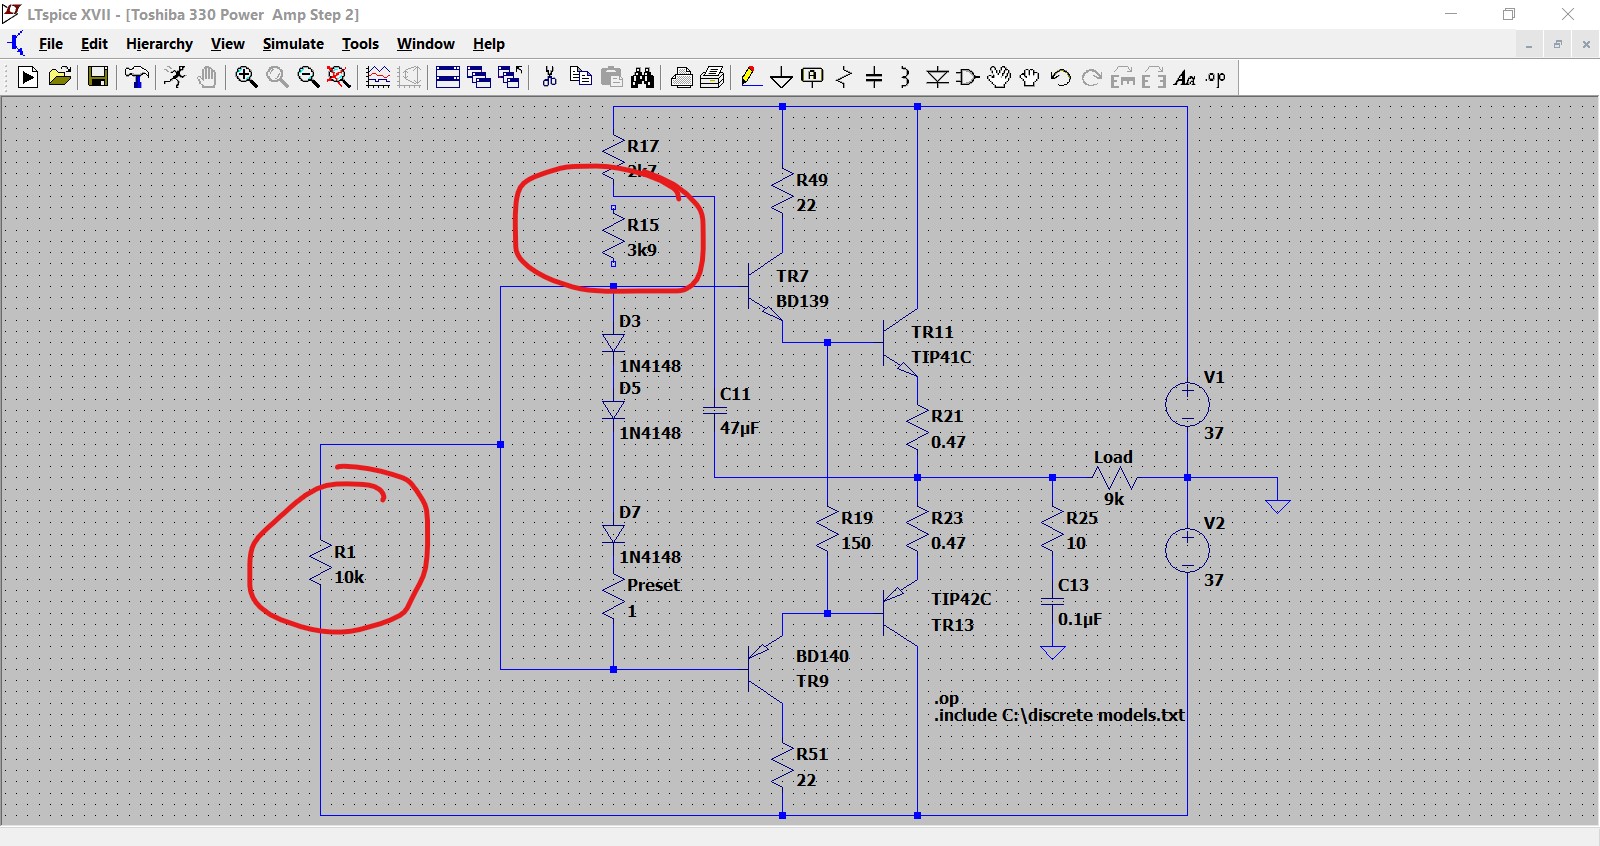Viewport: 1600px width, 846px height.
Task: Zoom out using the minus magnifier icon
Action: tap(308, 77)
